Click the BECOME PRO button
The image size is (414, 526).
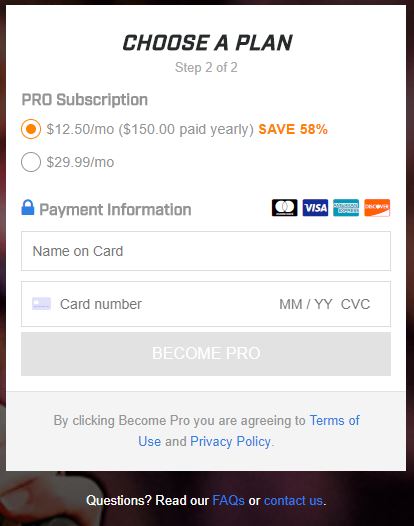(x=206, y=354)
